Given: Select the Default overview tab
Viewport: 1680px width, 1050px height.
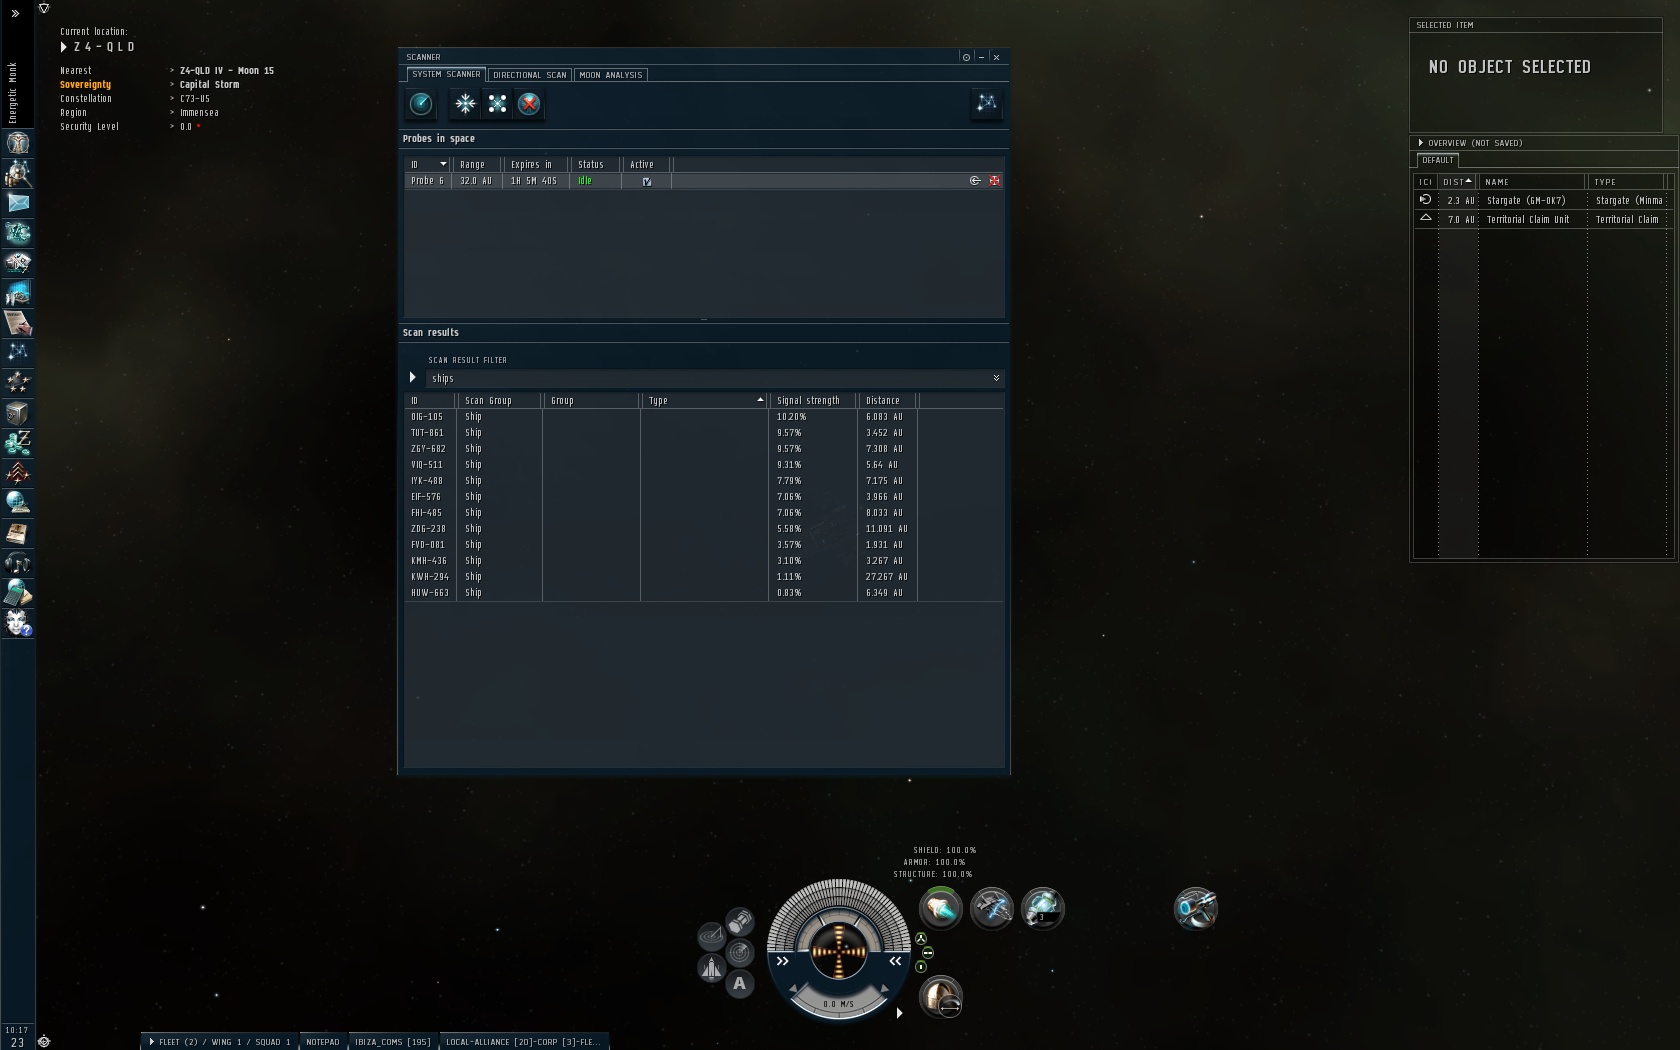Looking at the screenshot, I should 1438,160.
